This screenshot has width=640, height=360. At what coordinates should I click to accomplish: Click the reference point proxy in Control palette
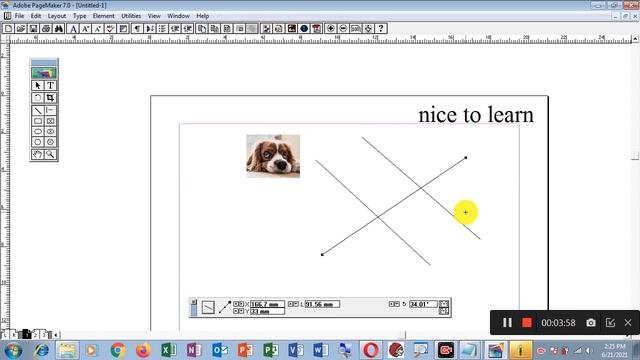[224, 307]
